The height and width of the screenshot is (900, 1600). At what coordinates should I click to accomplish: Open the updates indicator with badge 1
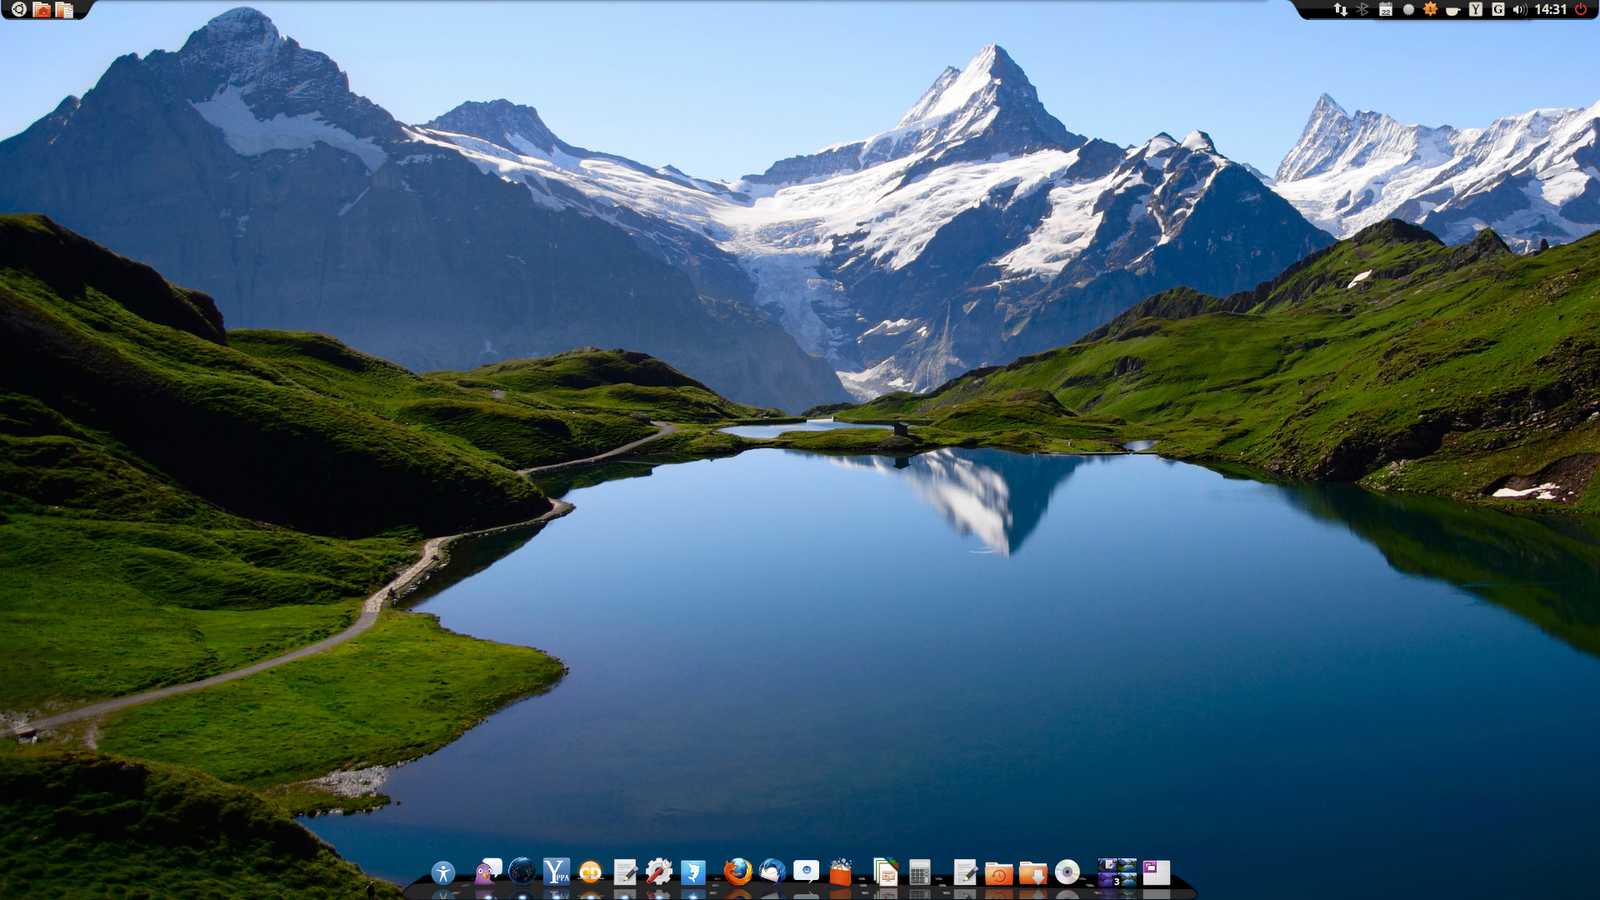(x=1431, y=12)
